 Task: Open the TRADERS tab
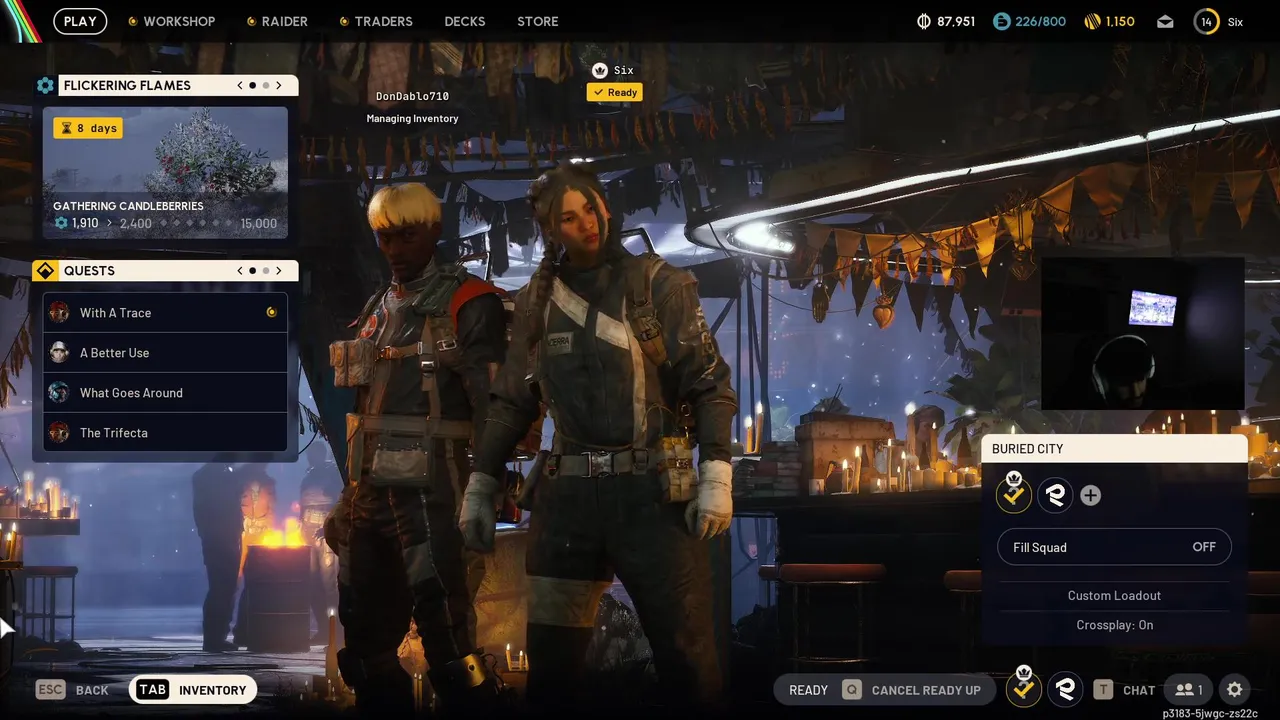(376, 21)
